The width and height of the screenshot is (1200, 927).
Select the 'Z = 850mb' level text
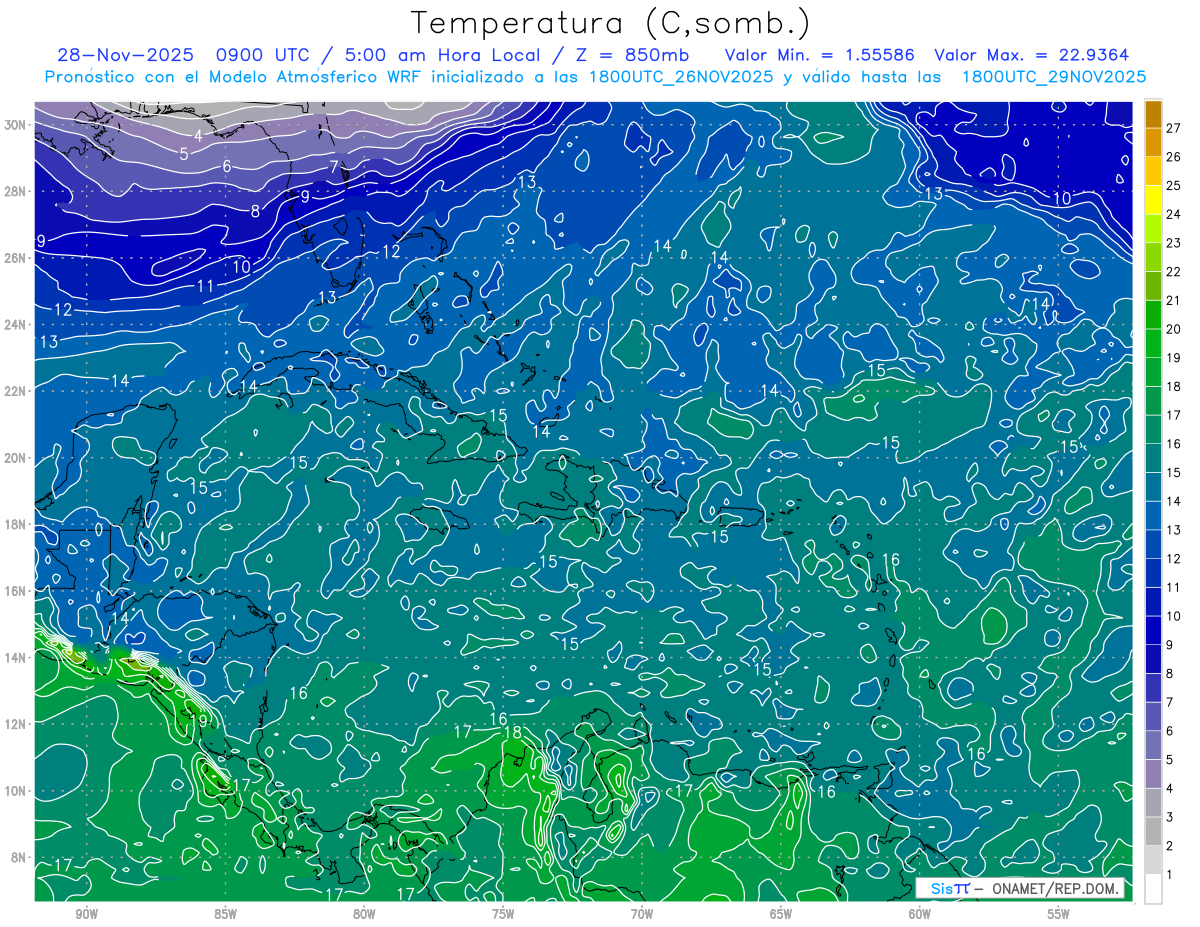click(x=632, y=55)
